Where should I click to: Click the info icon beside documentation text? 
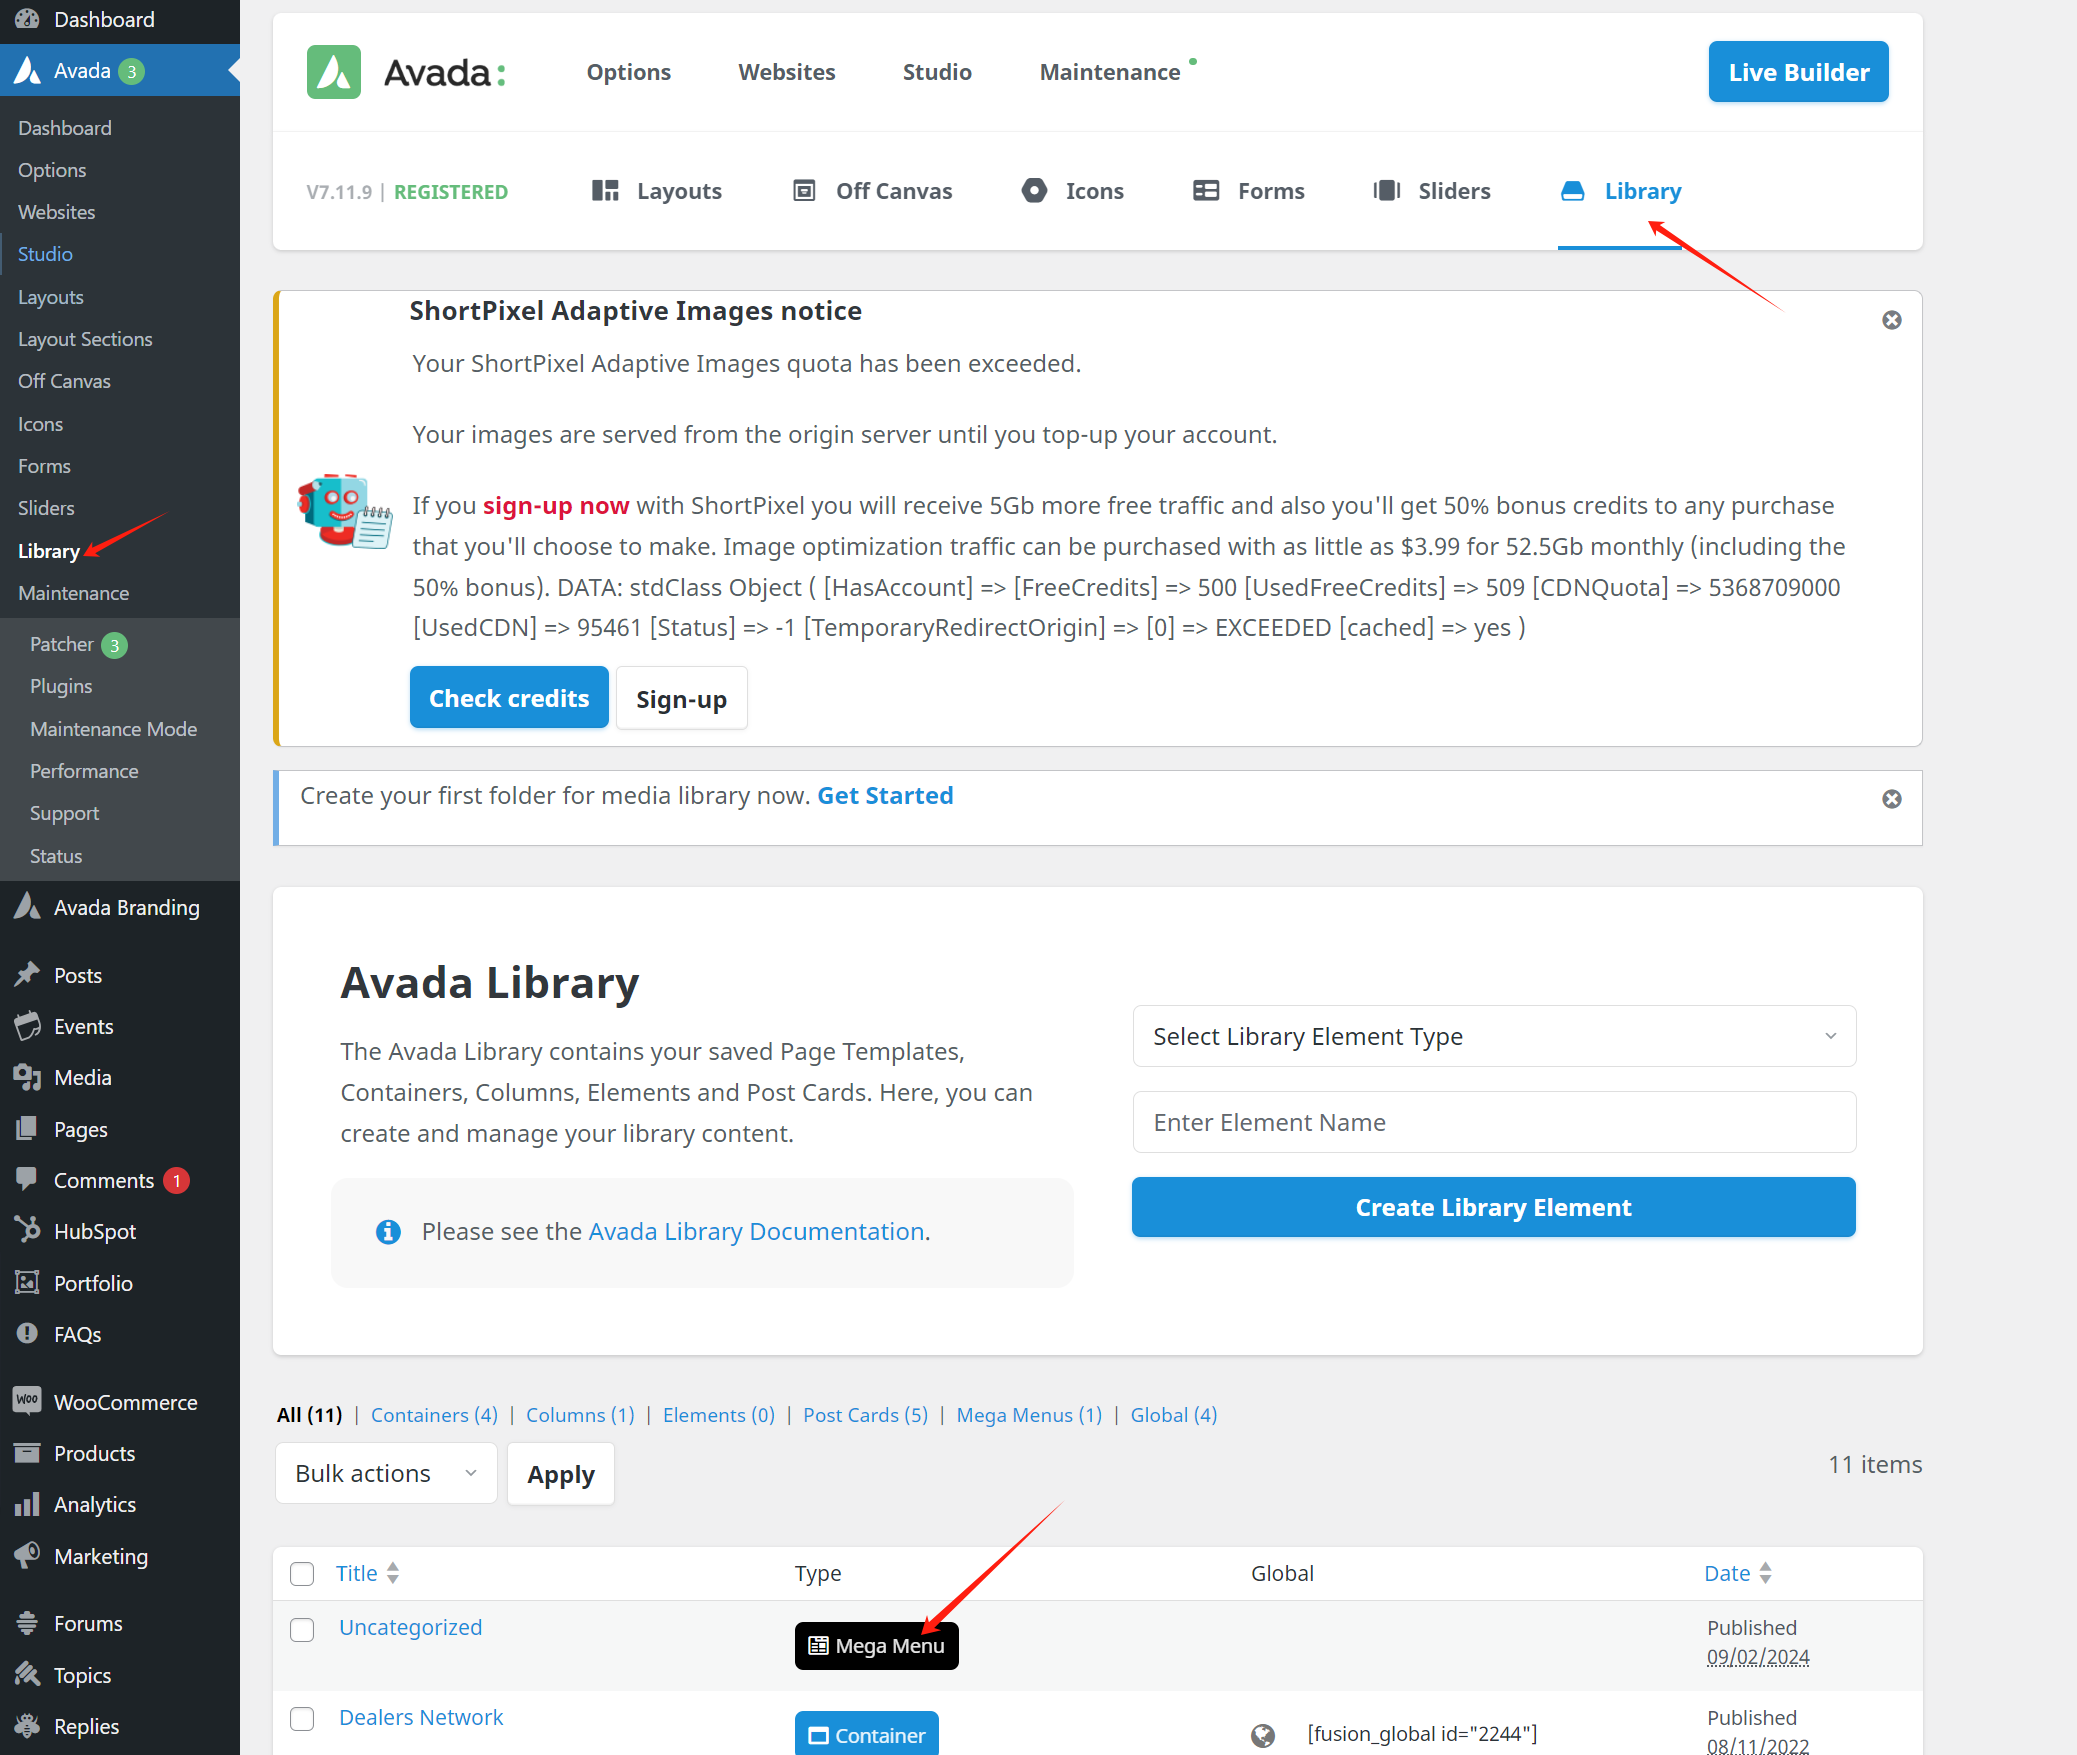click(388, 1232)
